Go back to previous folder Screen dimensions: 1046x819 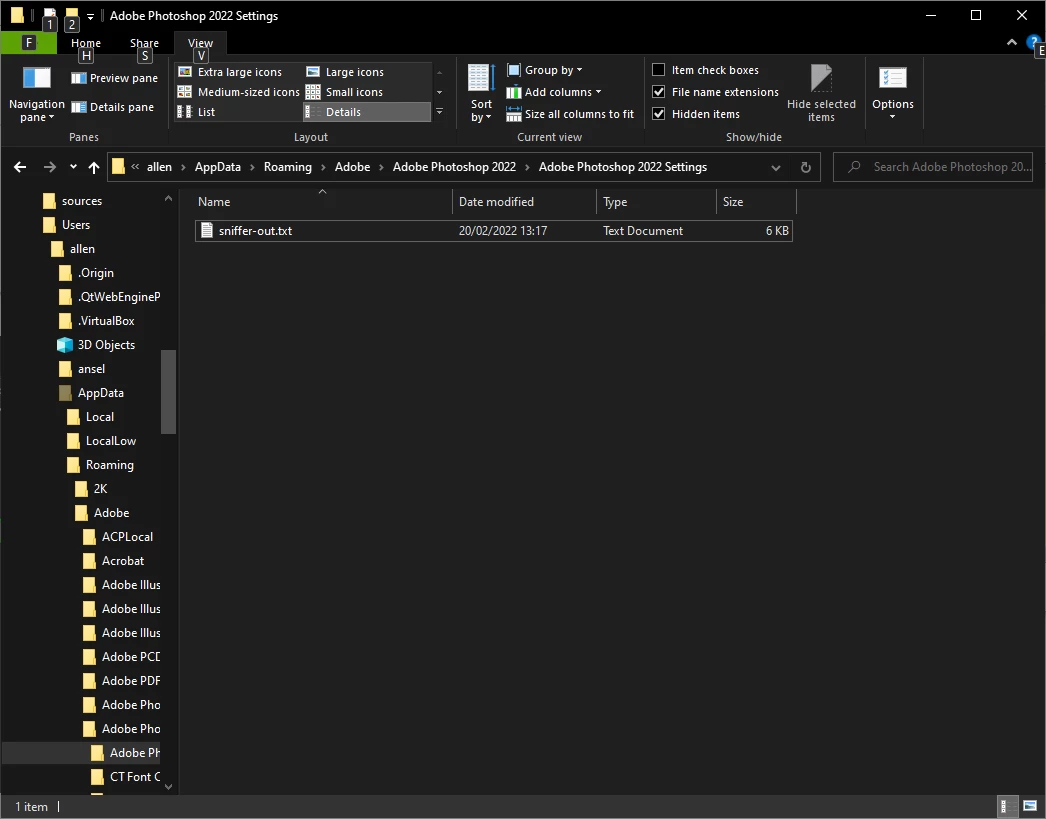(20, 167)
